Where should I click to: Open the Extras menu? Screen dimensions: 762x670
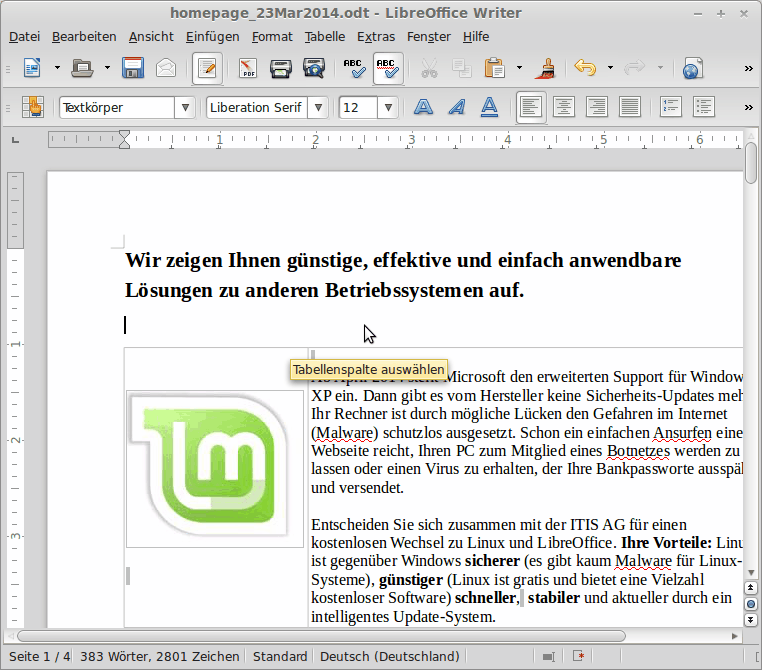click(x=376, y=37)
